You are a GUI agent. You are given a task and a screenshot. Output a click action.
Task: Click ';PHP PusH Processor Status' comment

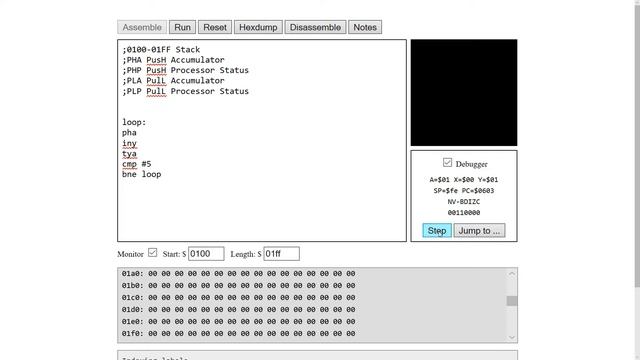point(185,70)
